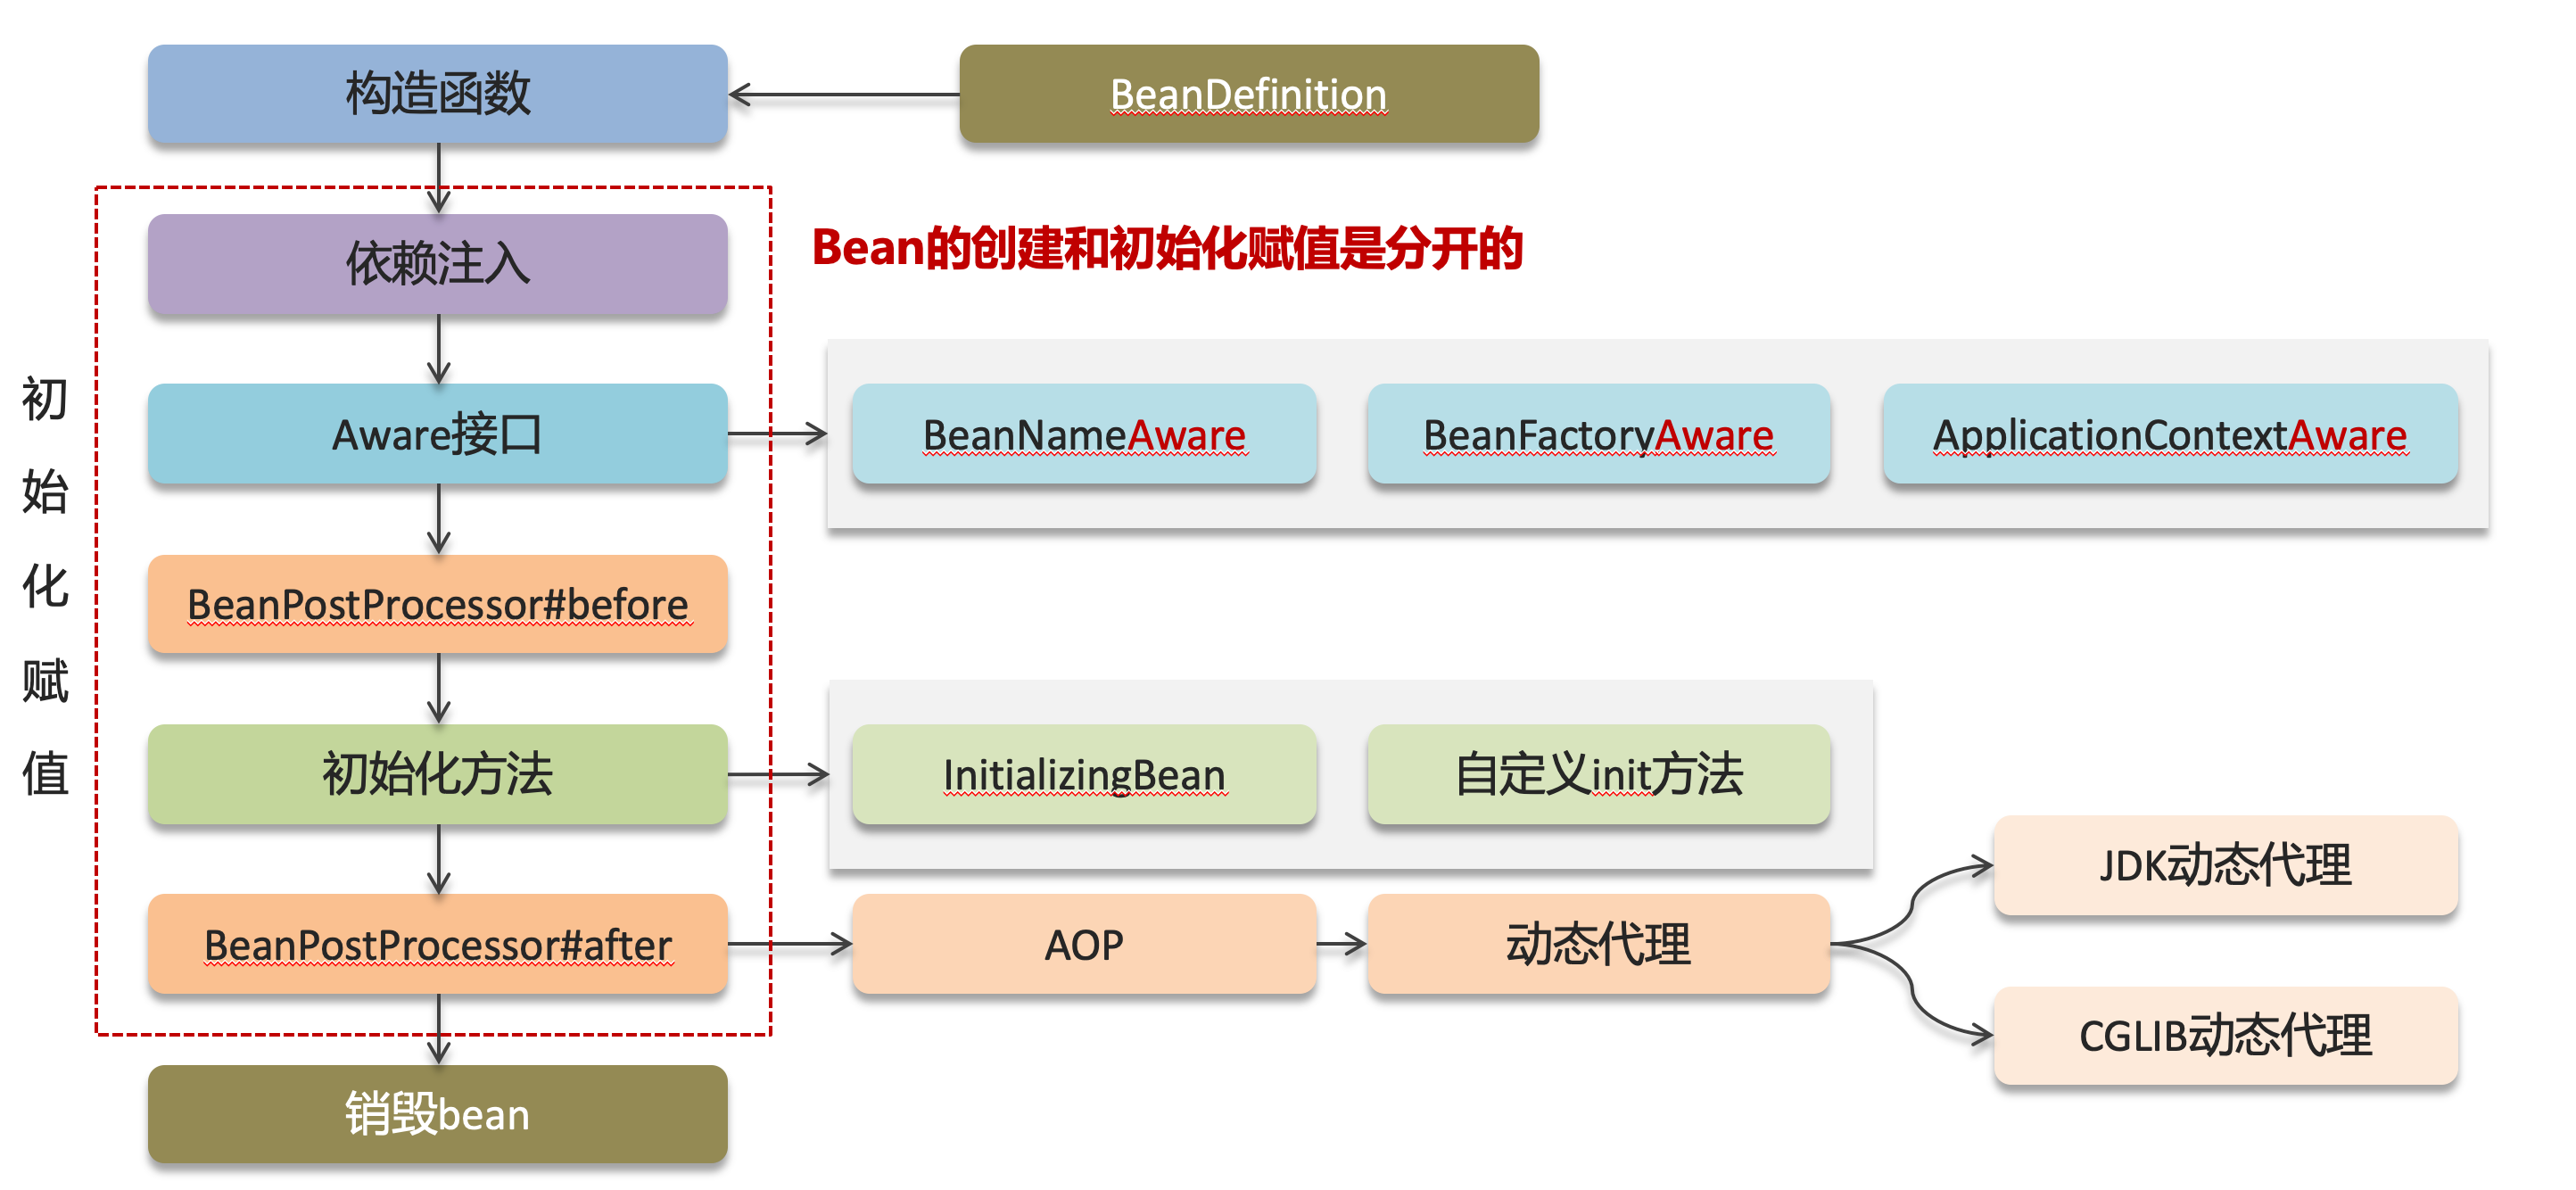This screenshot has width=2576, height=1190.
Task: Select the Aware接口 box
Action: pos(437,434)
